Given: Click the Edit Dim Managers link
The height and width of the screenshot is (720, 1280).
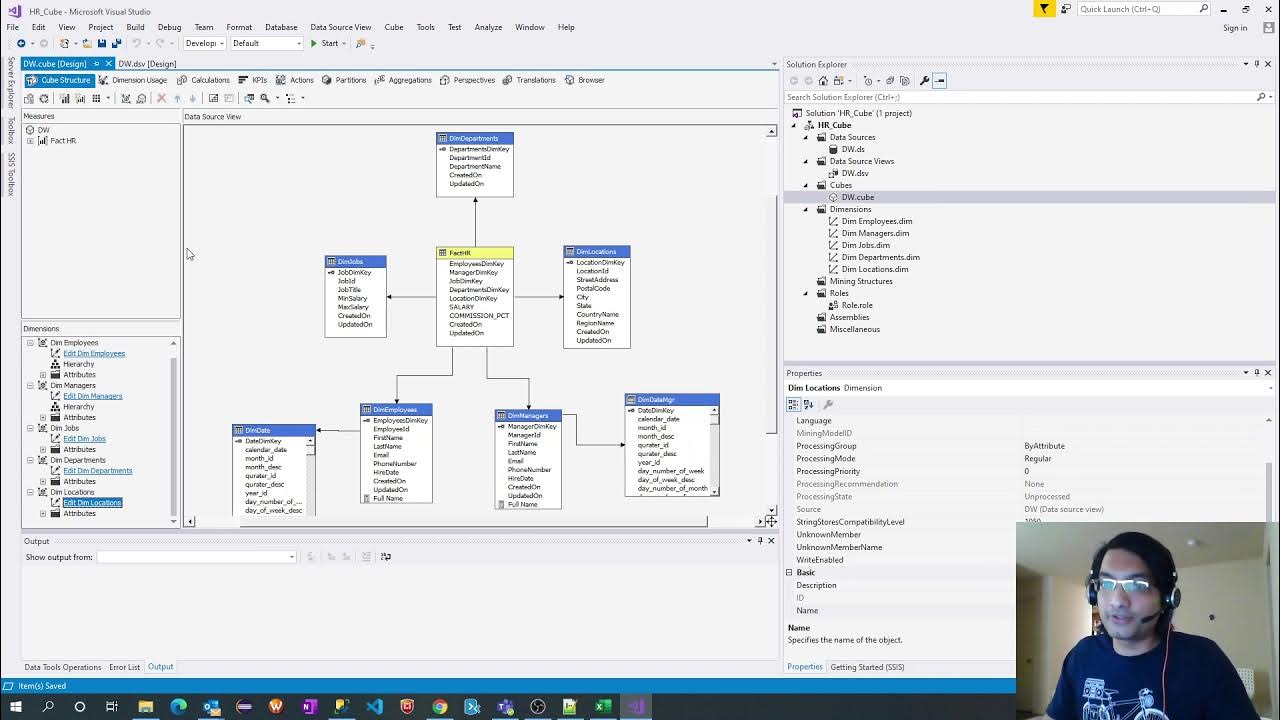Looking at the screenshot, I should tap(93, 396).
